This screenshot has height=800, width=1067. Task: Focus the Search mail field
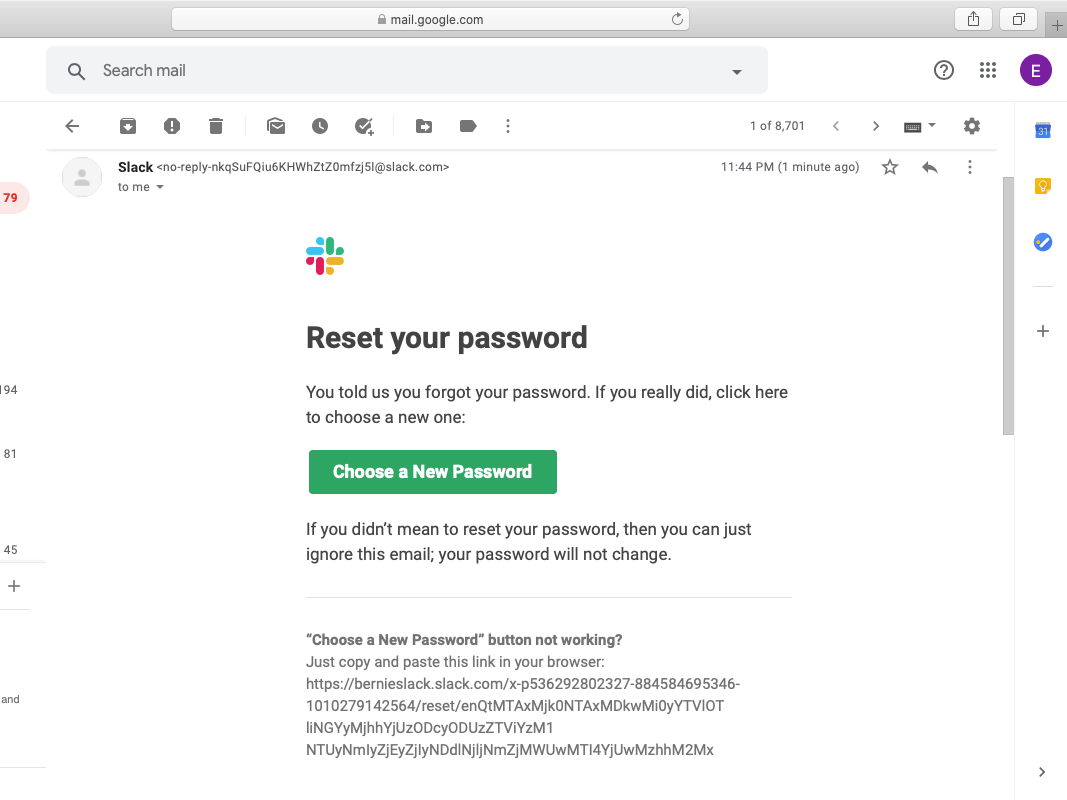[407, 71]
